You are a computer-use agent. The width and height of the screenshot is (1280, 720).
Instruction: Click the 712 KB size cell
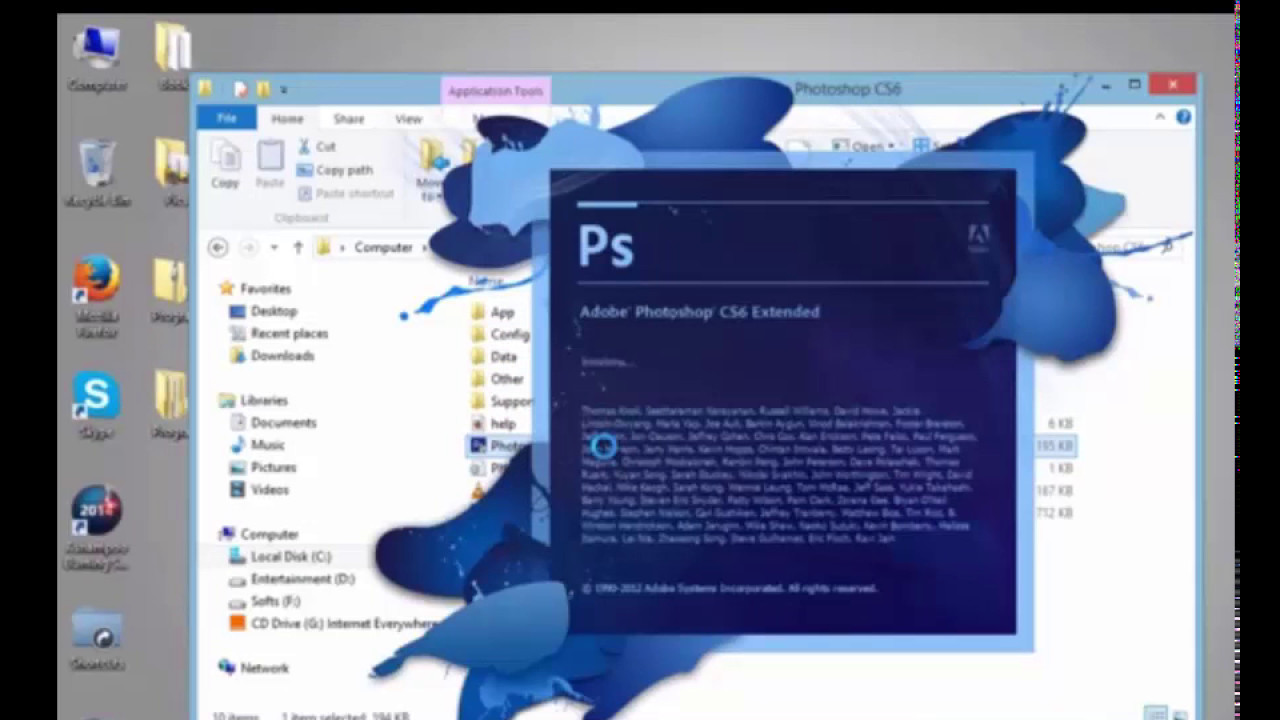pyautogui.click(x=1055, y=513)
